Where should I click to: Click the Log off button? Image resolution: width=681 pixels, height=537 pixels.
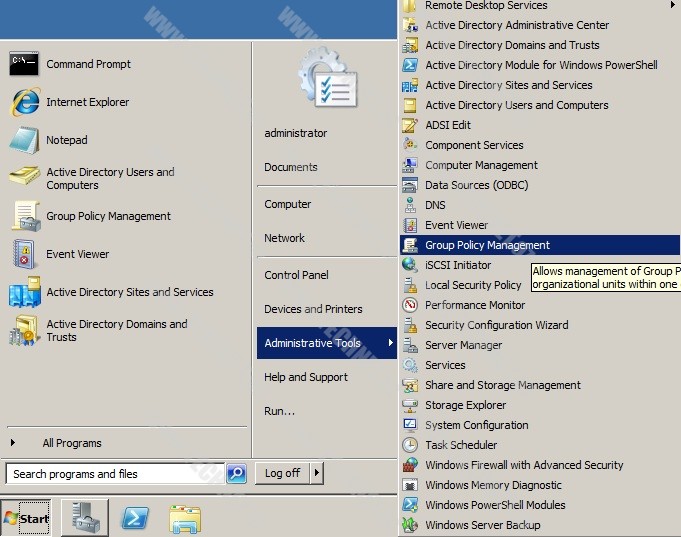[x=282, y=473]
